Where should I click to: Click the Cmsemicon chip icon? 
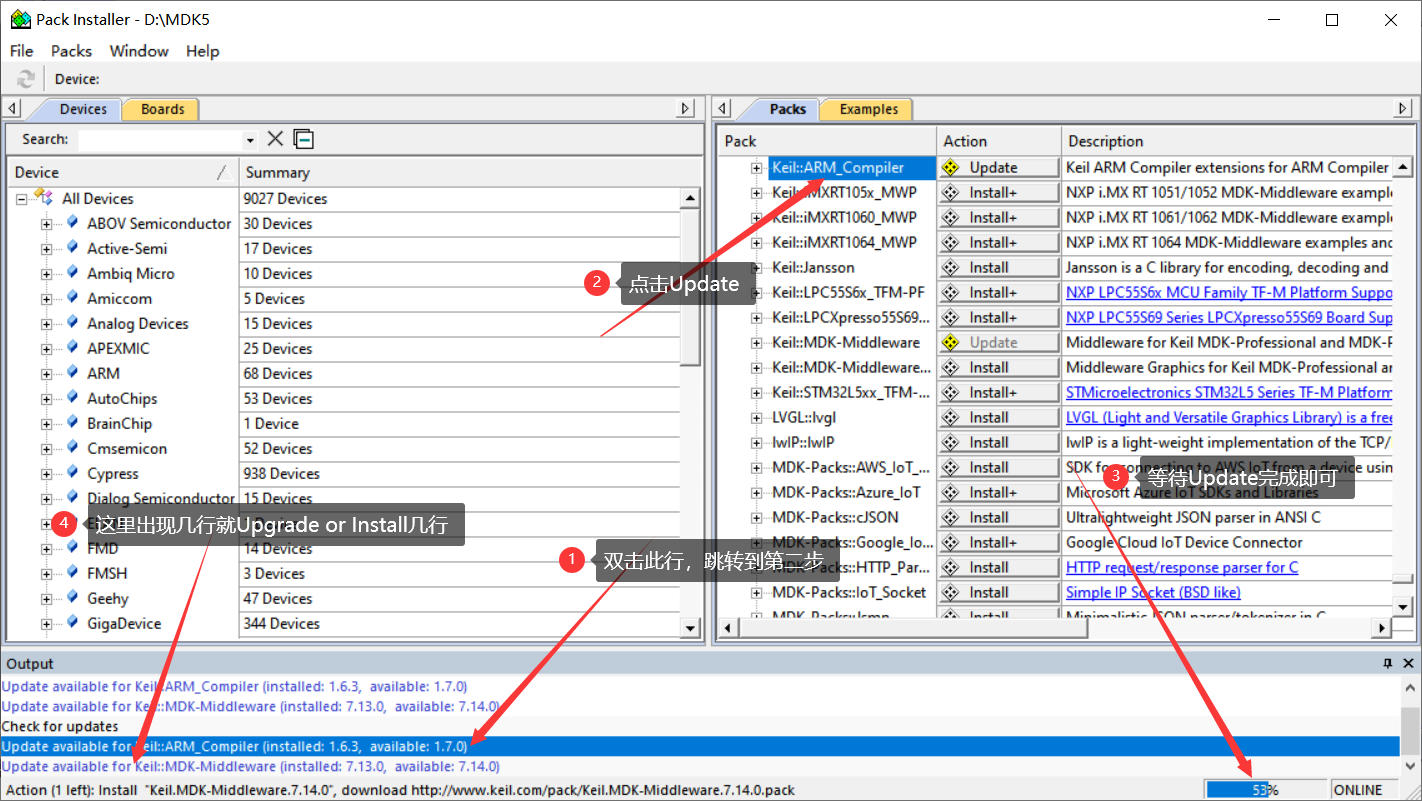pyautogui.click(x=72, y=447)
